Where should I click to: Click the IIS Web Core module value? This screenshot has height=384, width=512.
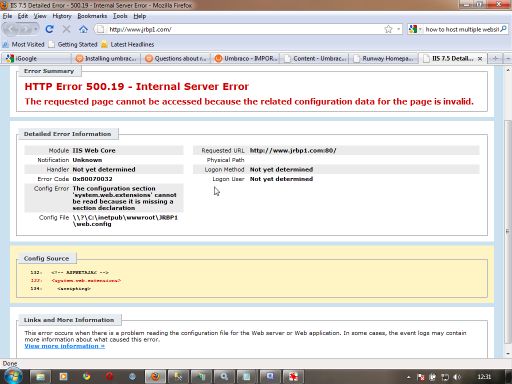point(94,150)
